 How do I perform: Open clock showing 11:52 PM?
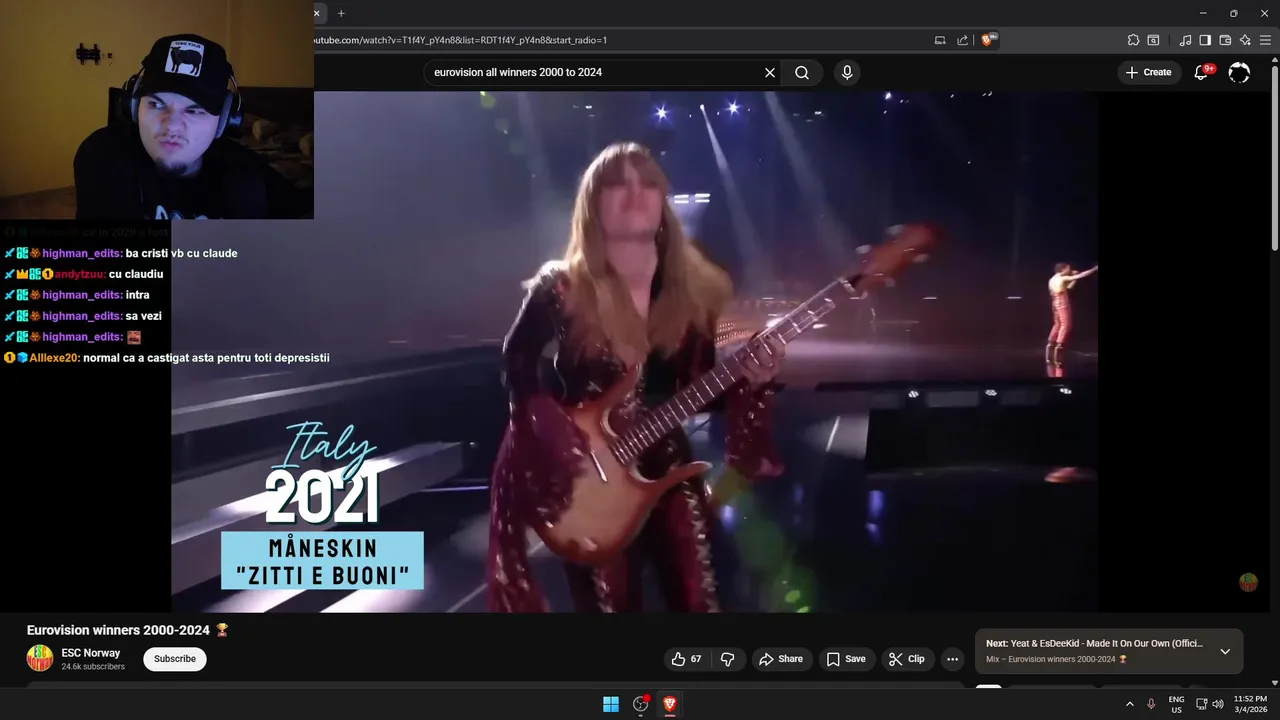click(x=1251, y=704)
